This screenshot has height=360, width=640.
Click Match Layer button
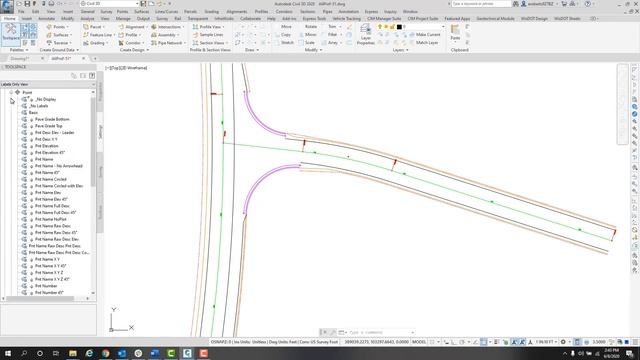(423, 43)
